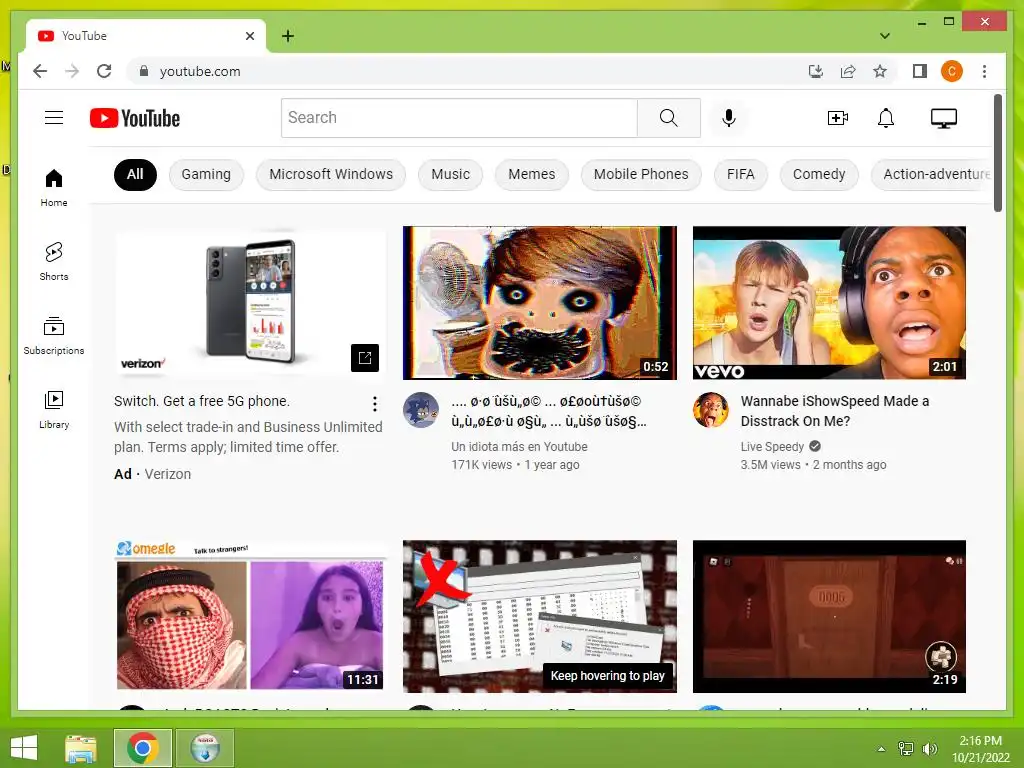This screenshot has height=768, width=1024.
Task: Click the YouTube logo
Action: [x=135, y=118]
